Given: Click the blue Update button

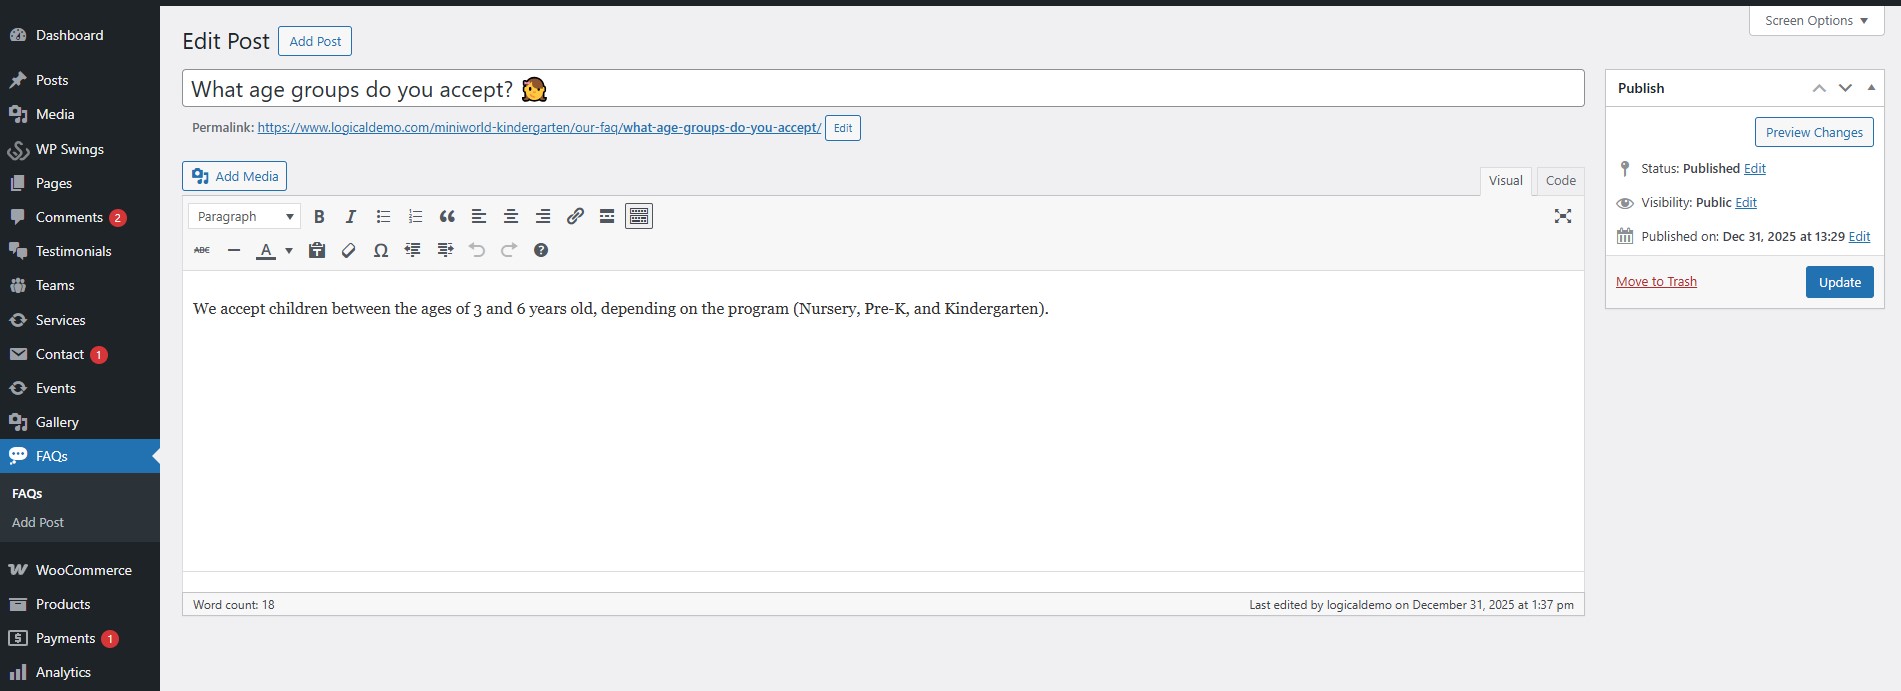Looking at the screenshot, I should [x=1839, y=282].
